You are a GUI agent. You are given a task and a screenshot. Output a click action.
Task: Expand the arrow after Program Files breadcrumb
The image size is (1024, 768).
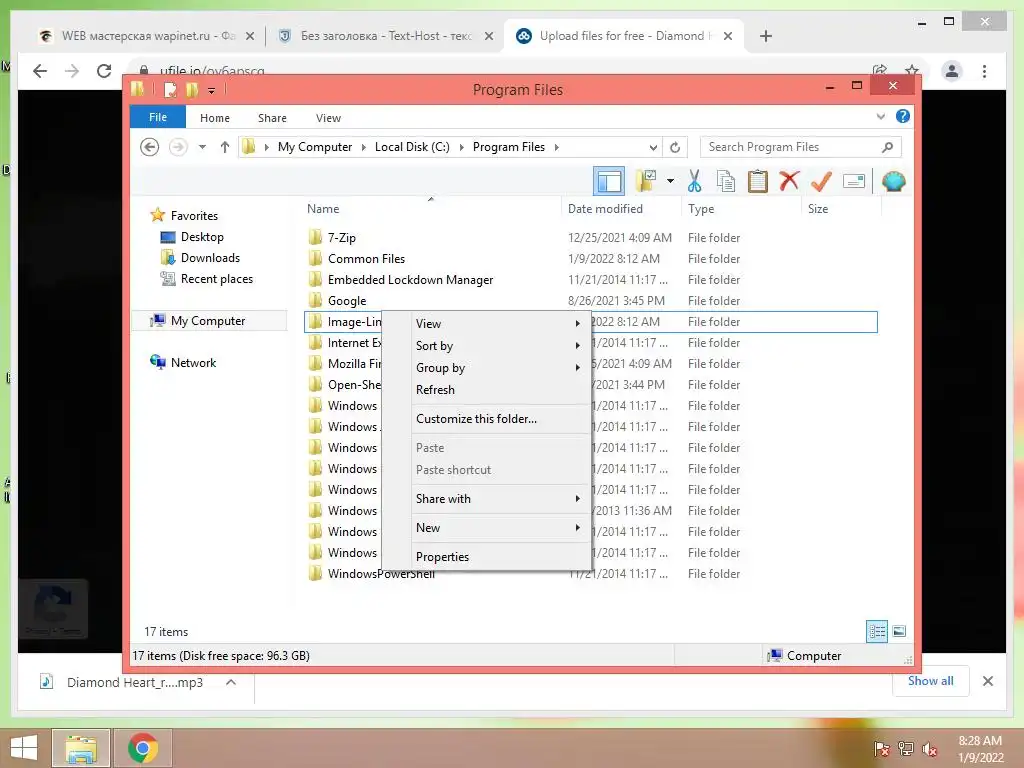point(556,147)
